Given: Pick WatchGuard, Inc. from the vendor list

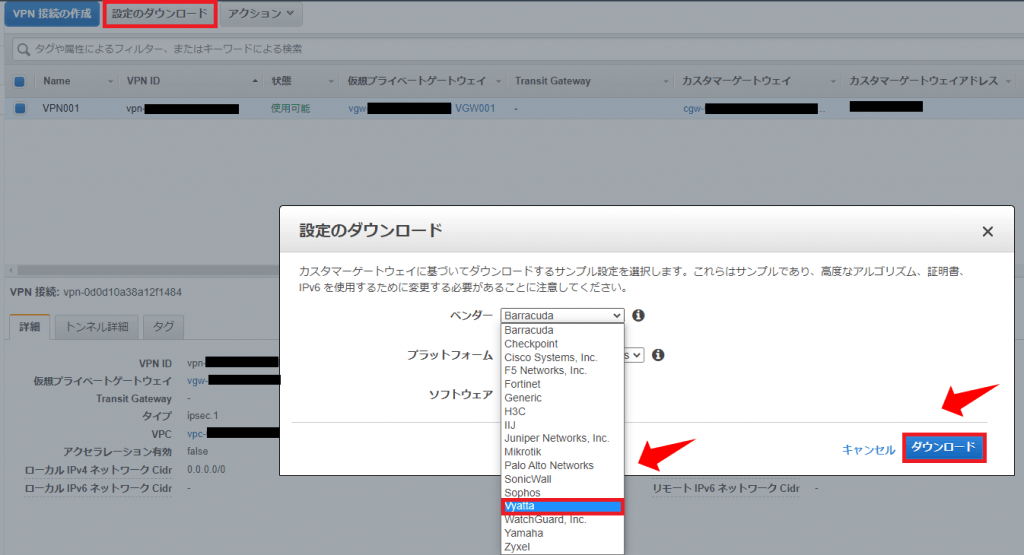Looking at the screenshot, I should pyautogui.click(x=562, y=520).
